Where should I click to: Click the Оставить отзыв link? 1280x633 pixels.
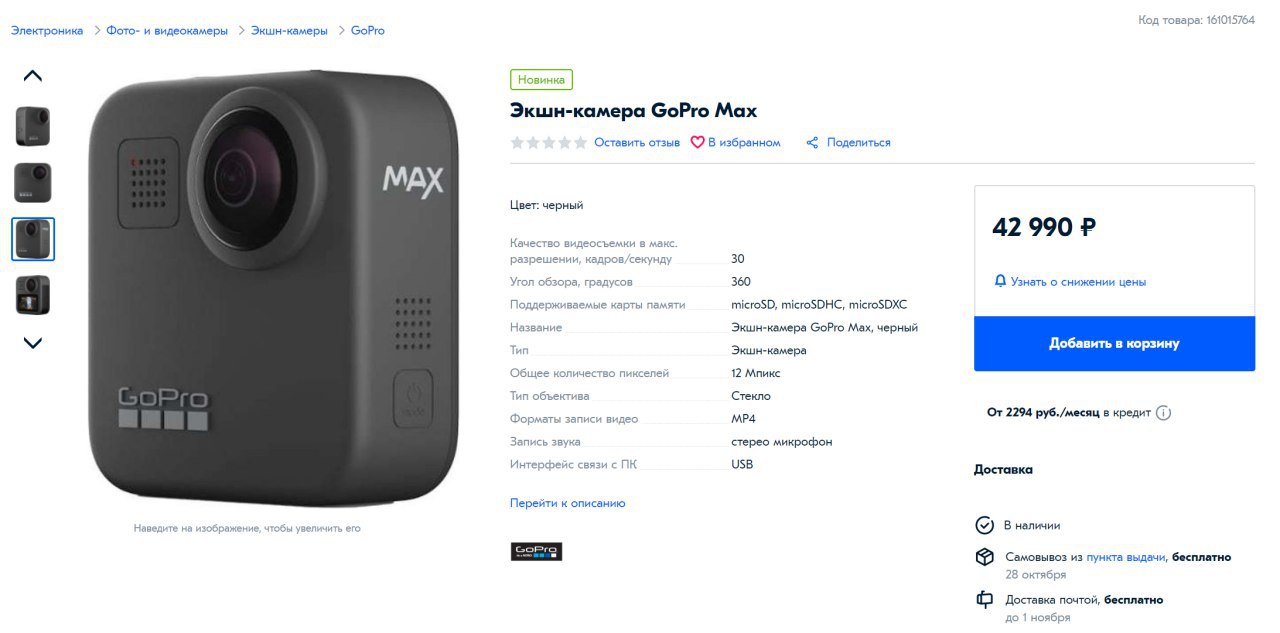(x=637, y=143)
